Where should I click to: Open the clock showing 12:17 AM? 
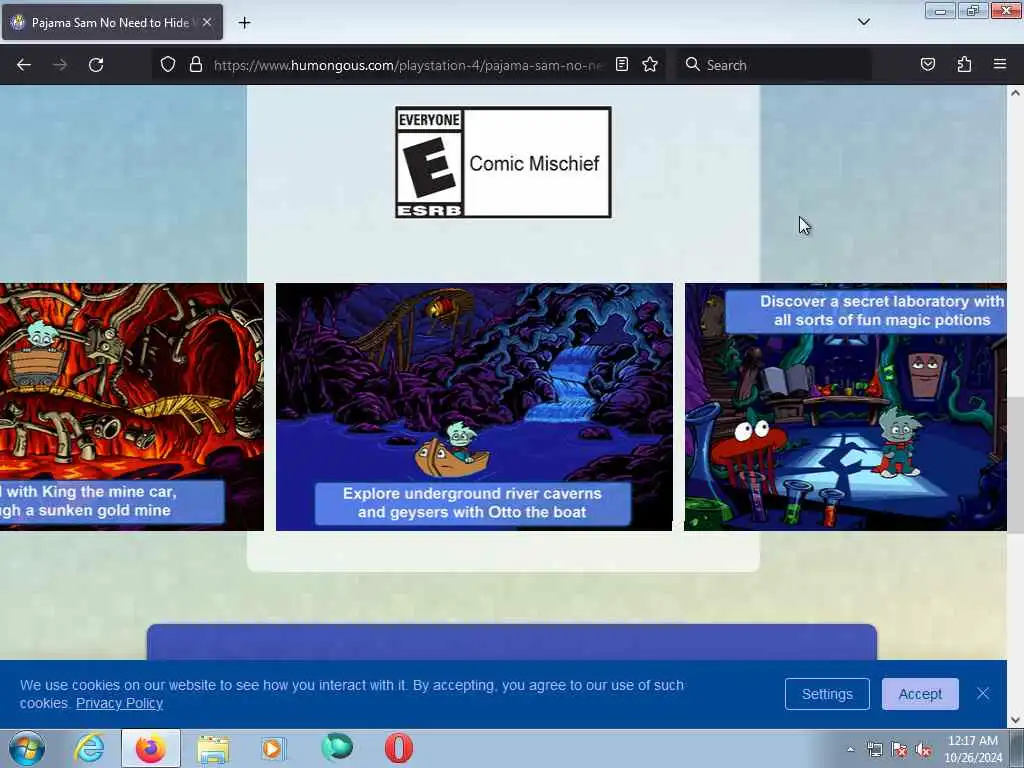[x=973, y=749]
